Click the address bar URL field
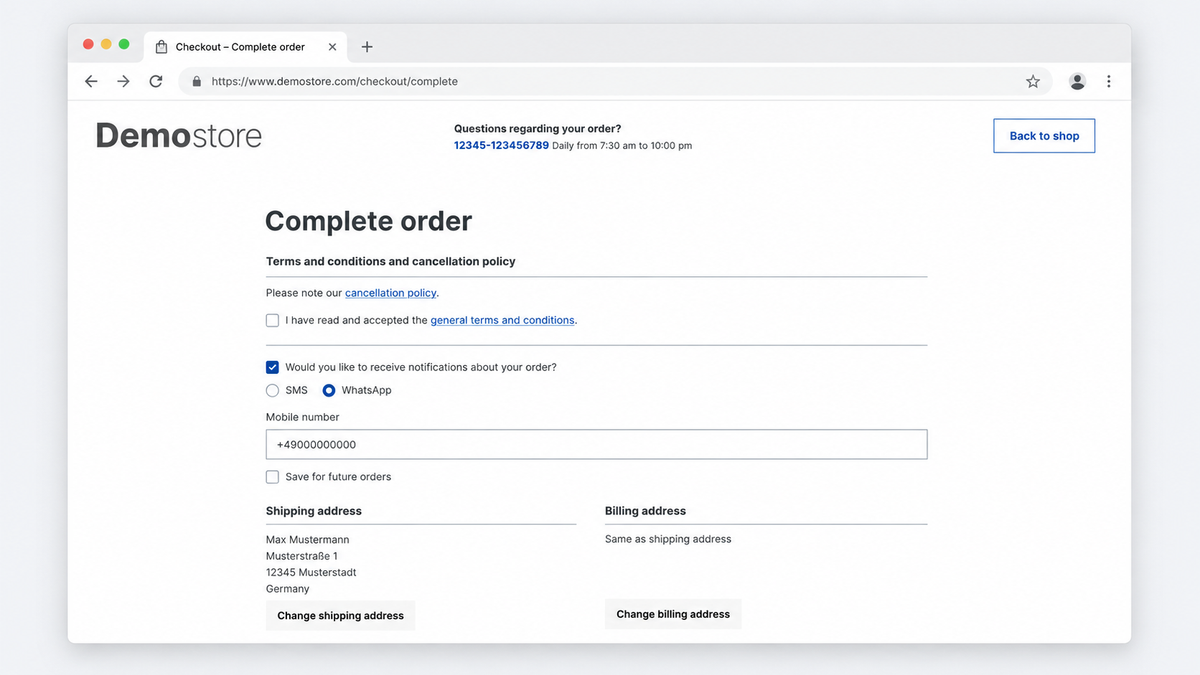1200x675 pixels. point(615,82)
